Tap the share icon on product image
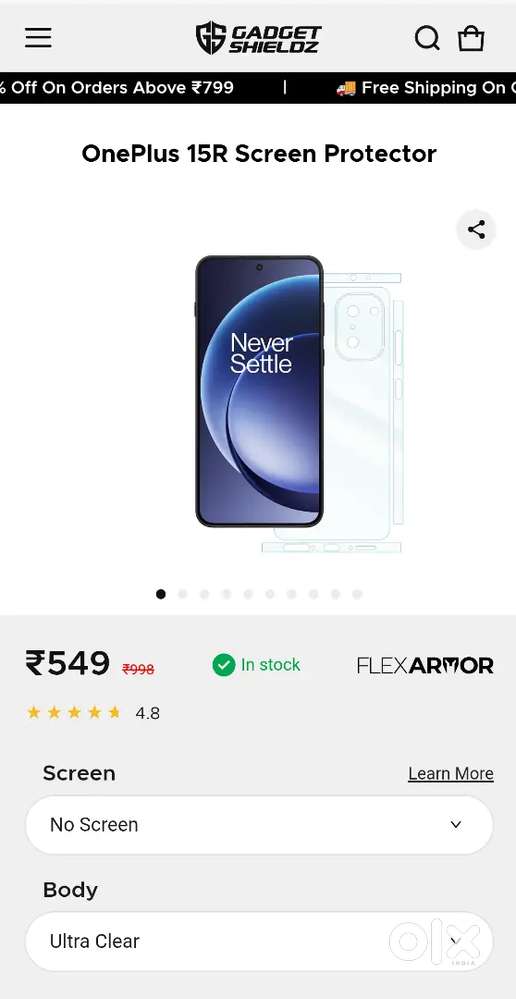Image resolution: width=516 pixels, height=999 pixels. 476,229
